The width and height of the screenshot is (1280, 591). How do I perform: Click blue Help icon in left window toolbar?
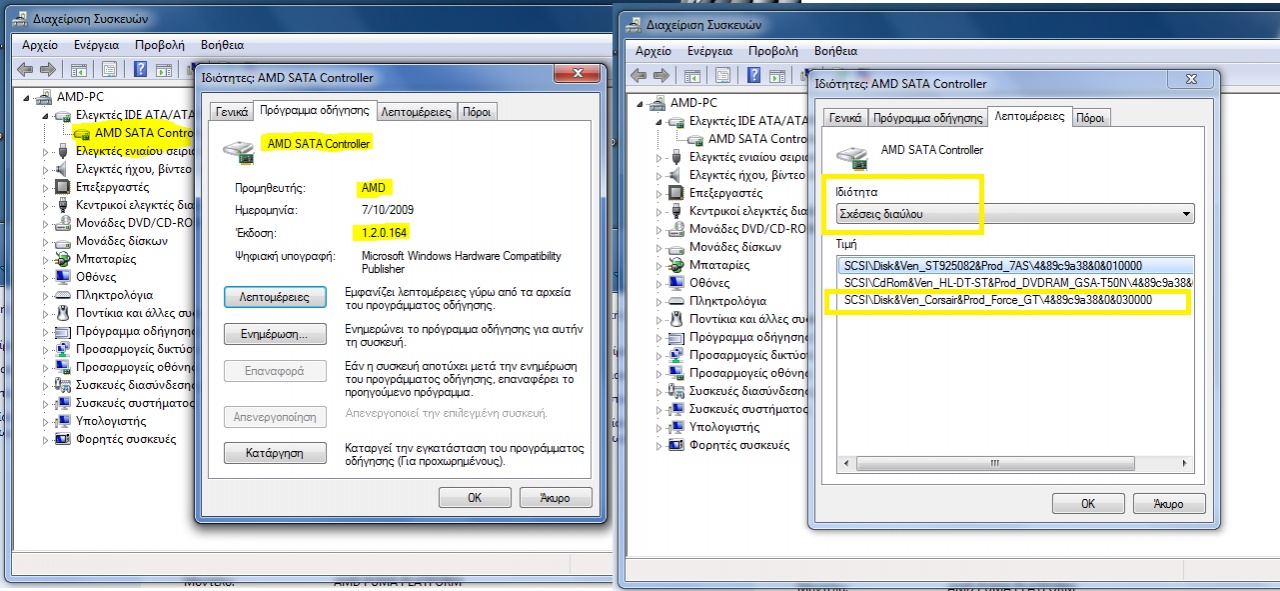pyautogui.click(x=140, y=69)
